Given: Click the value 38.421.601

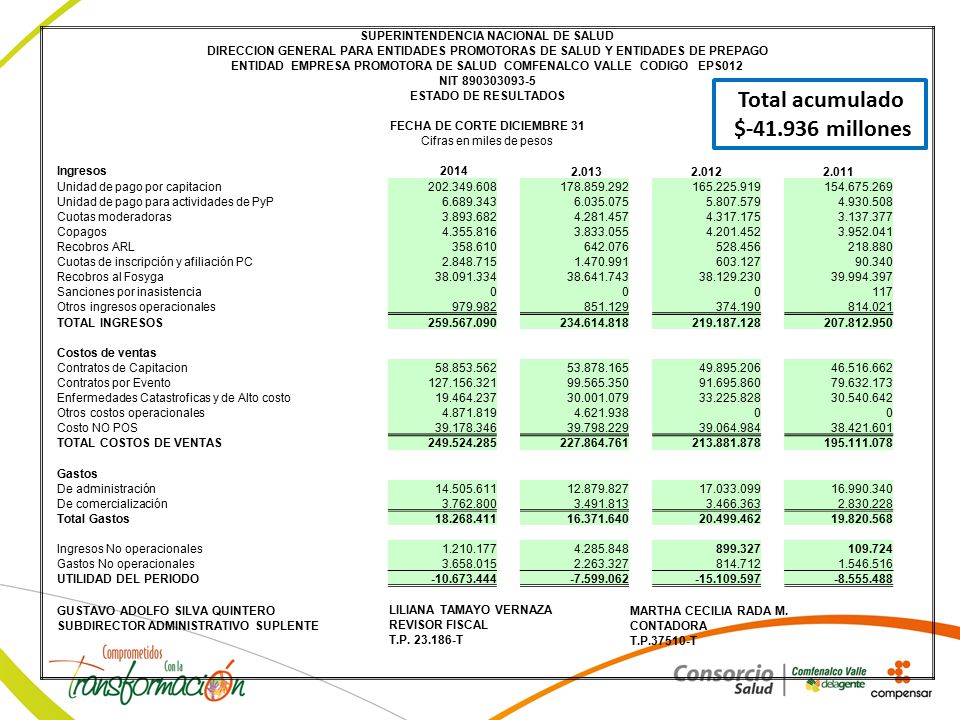Looking at the screenshot, I should (x=861, y=428).
